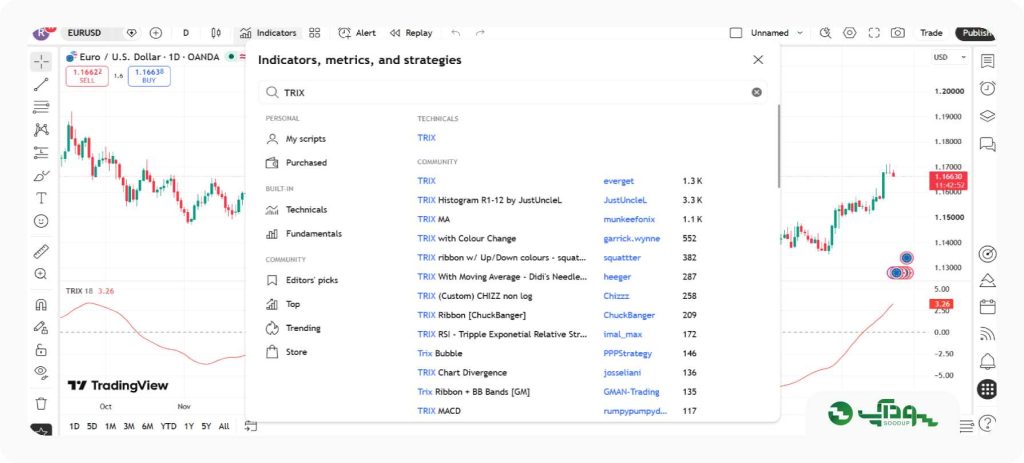Enter fullscreen mode

pyautogui.click(x=874, y=33)
